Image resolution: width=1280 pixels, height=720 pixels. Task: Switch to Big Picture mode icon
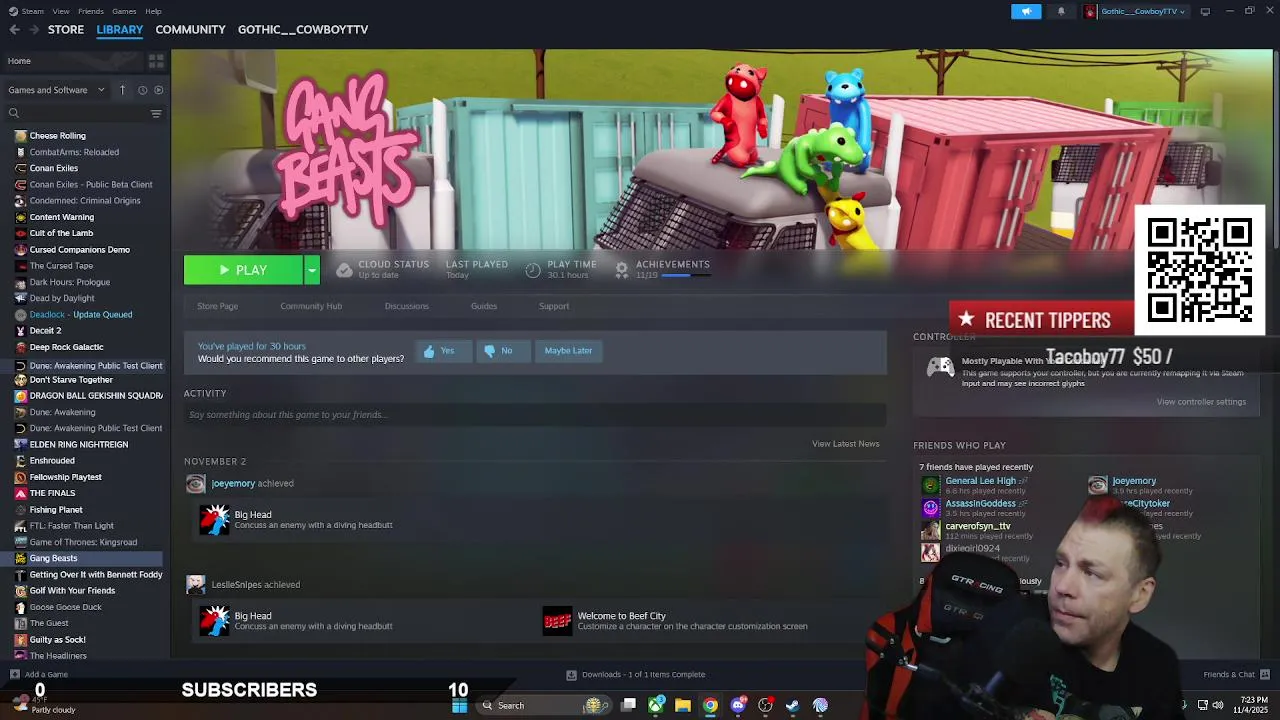tap(1205, 11)
